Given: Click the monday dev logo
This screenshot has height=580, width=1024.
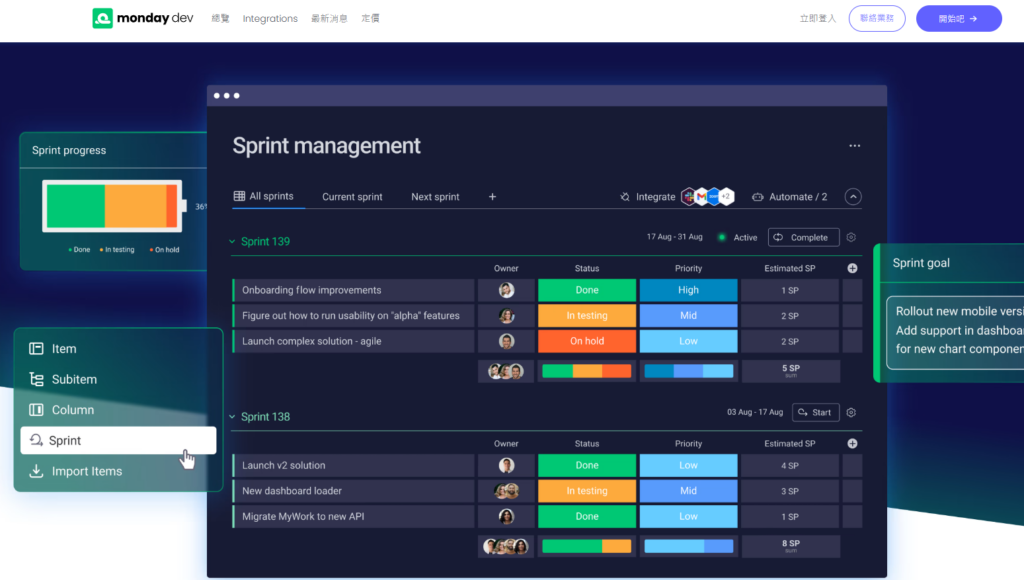Looking at the screenshot, I should pyautogui.click(x=142, y=18).
